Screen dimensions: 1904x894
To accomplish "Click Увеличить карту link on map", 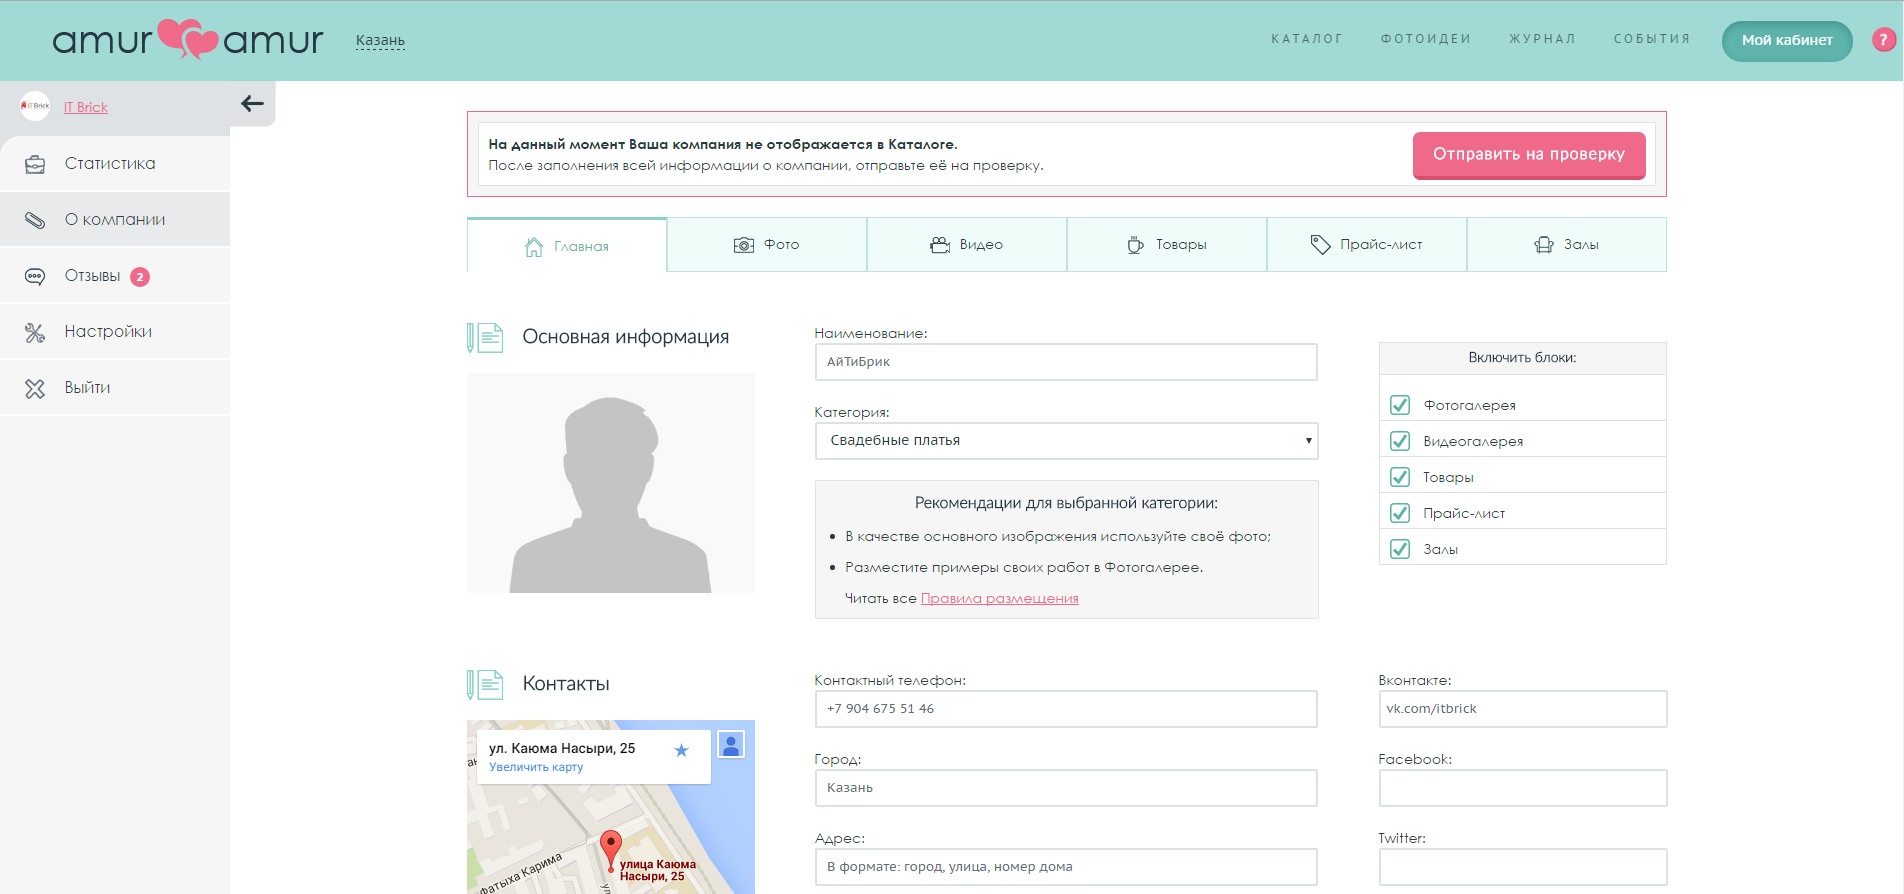I will tap(536, 767).
